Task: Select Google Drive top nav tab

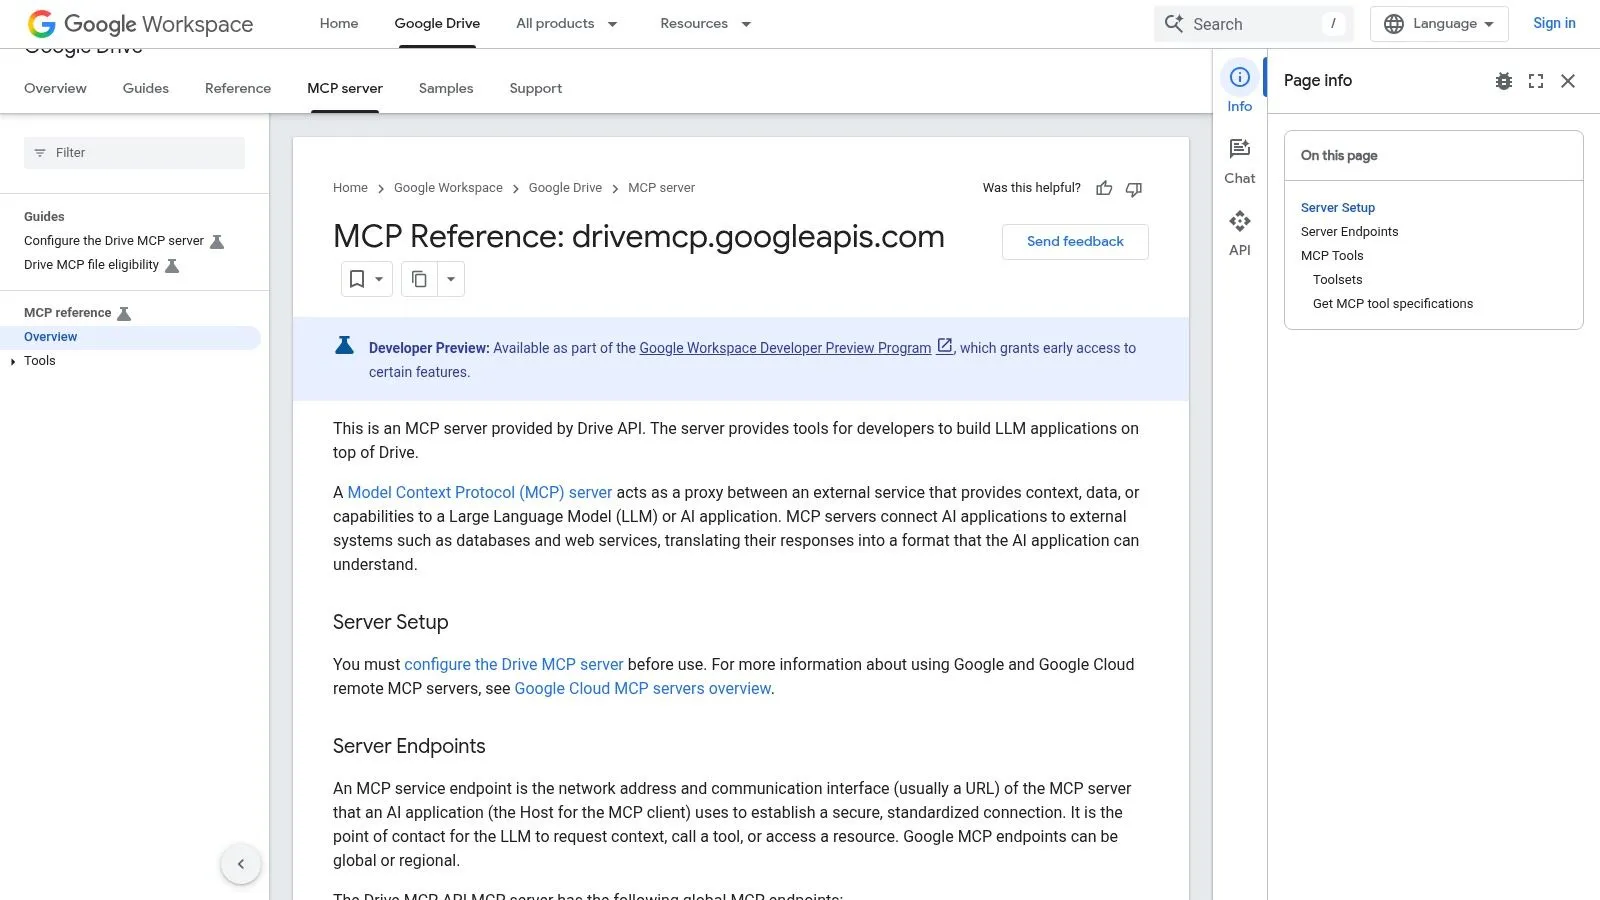Action: click(437, 23)
